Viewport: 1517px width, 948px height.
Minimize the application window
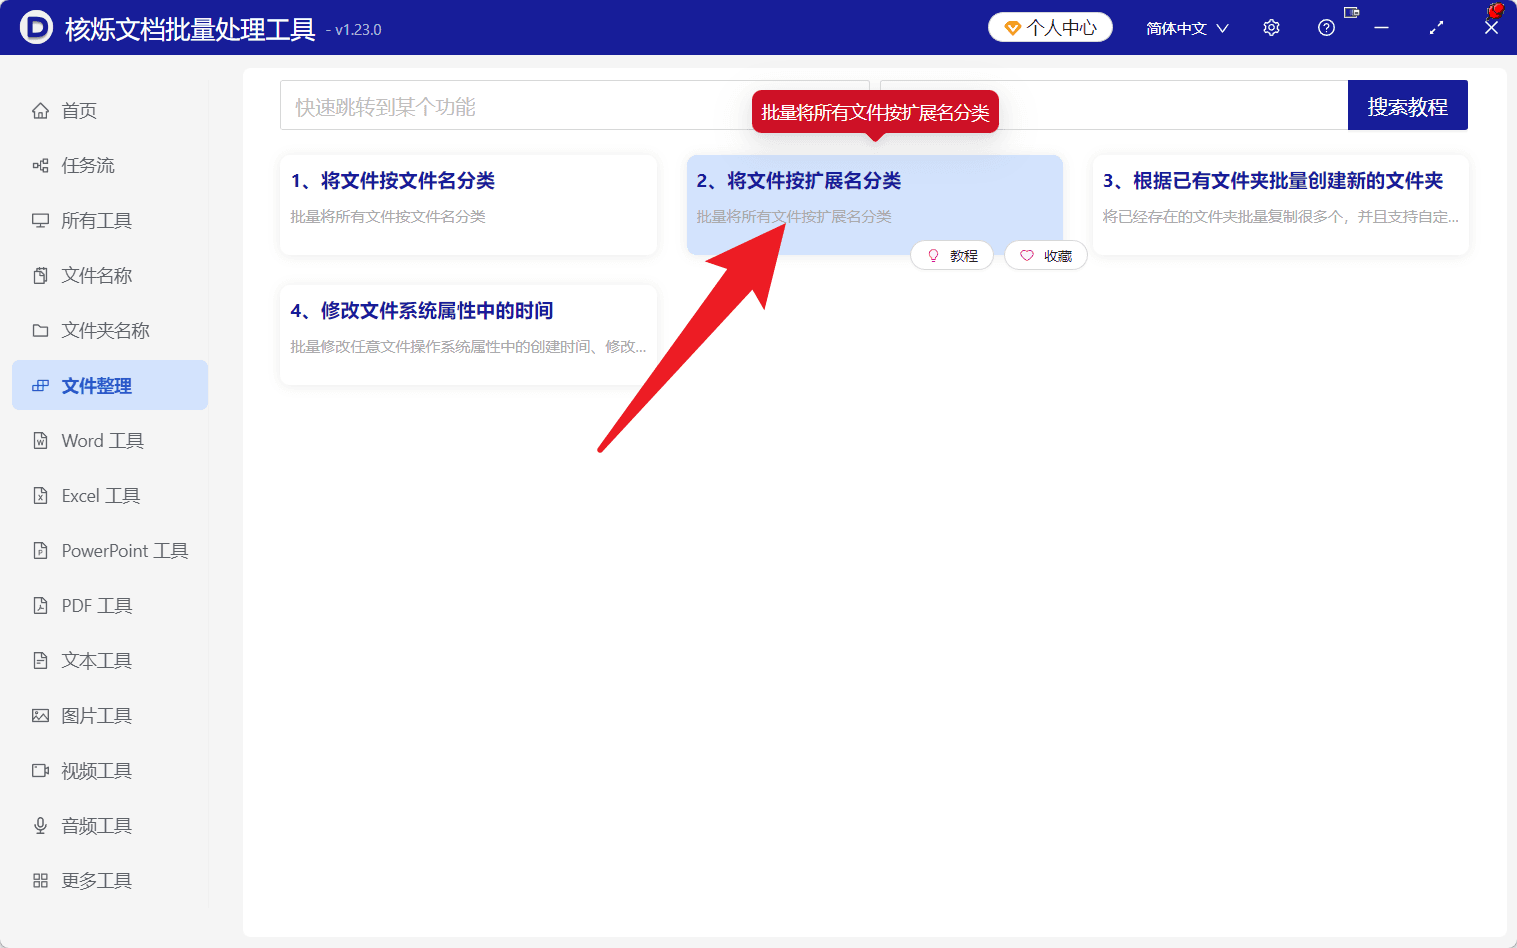click(1381, 28)
